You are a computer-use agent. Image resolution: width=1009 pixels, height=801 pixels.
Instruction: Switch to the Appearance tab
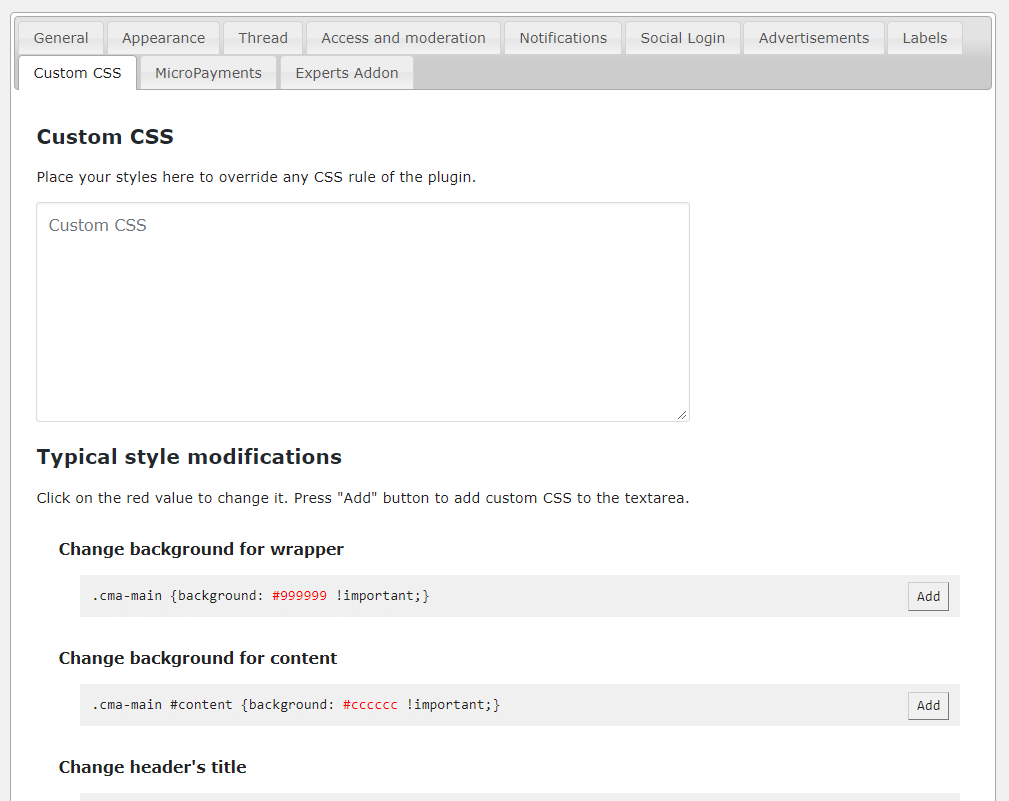[163, 38]
